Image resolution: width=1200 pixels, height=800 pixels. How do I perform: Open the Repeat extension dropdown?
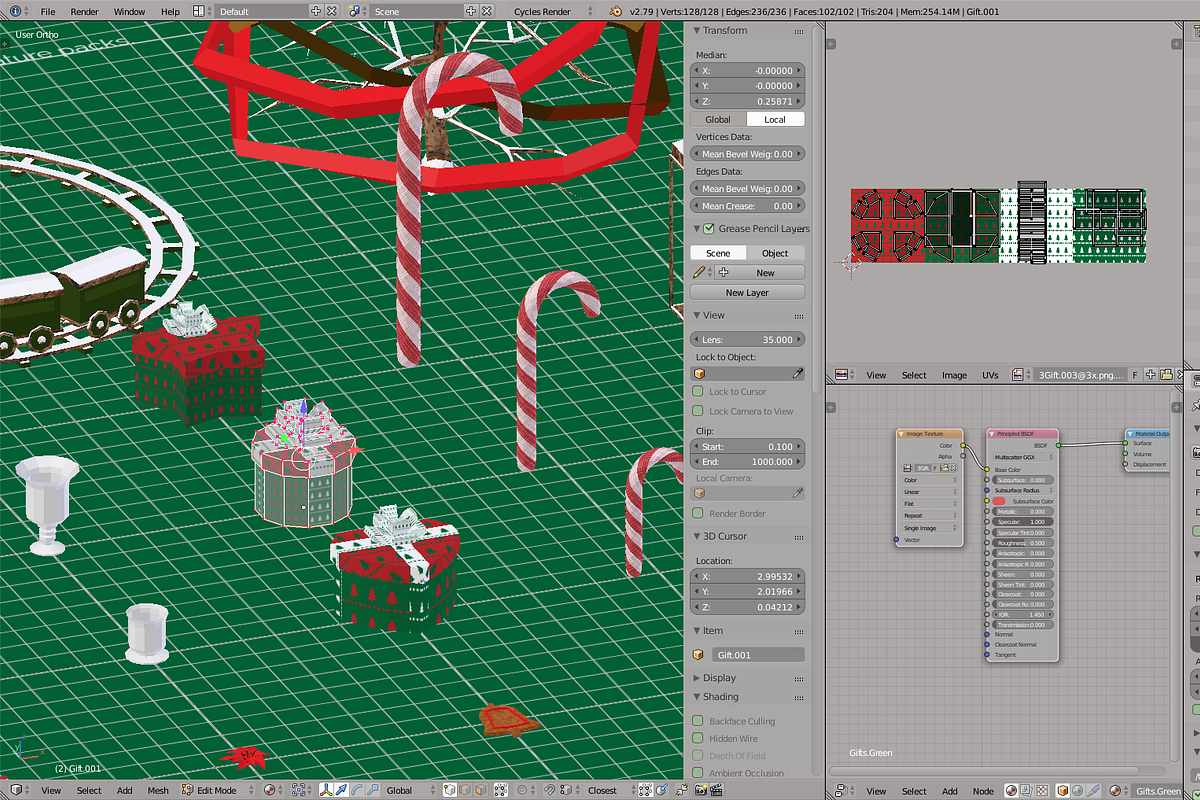tap(930, 515)
